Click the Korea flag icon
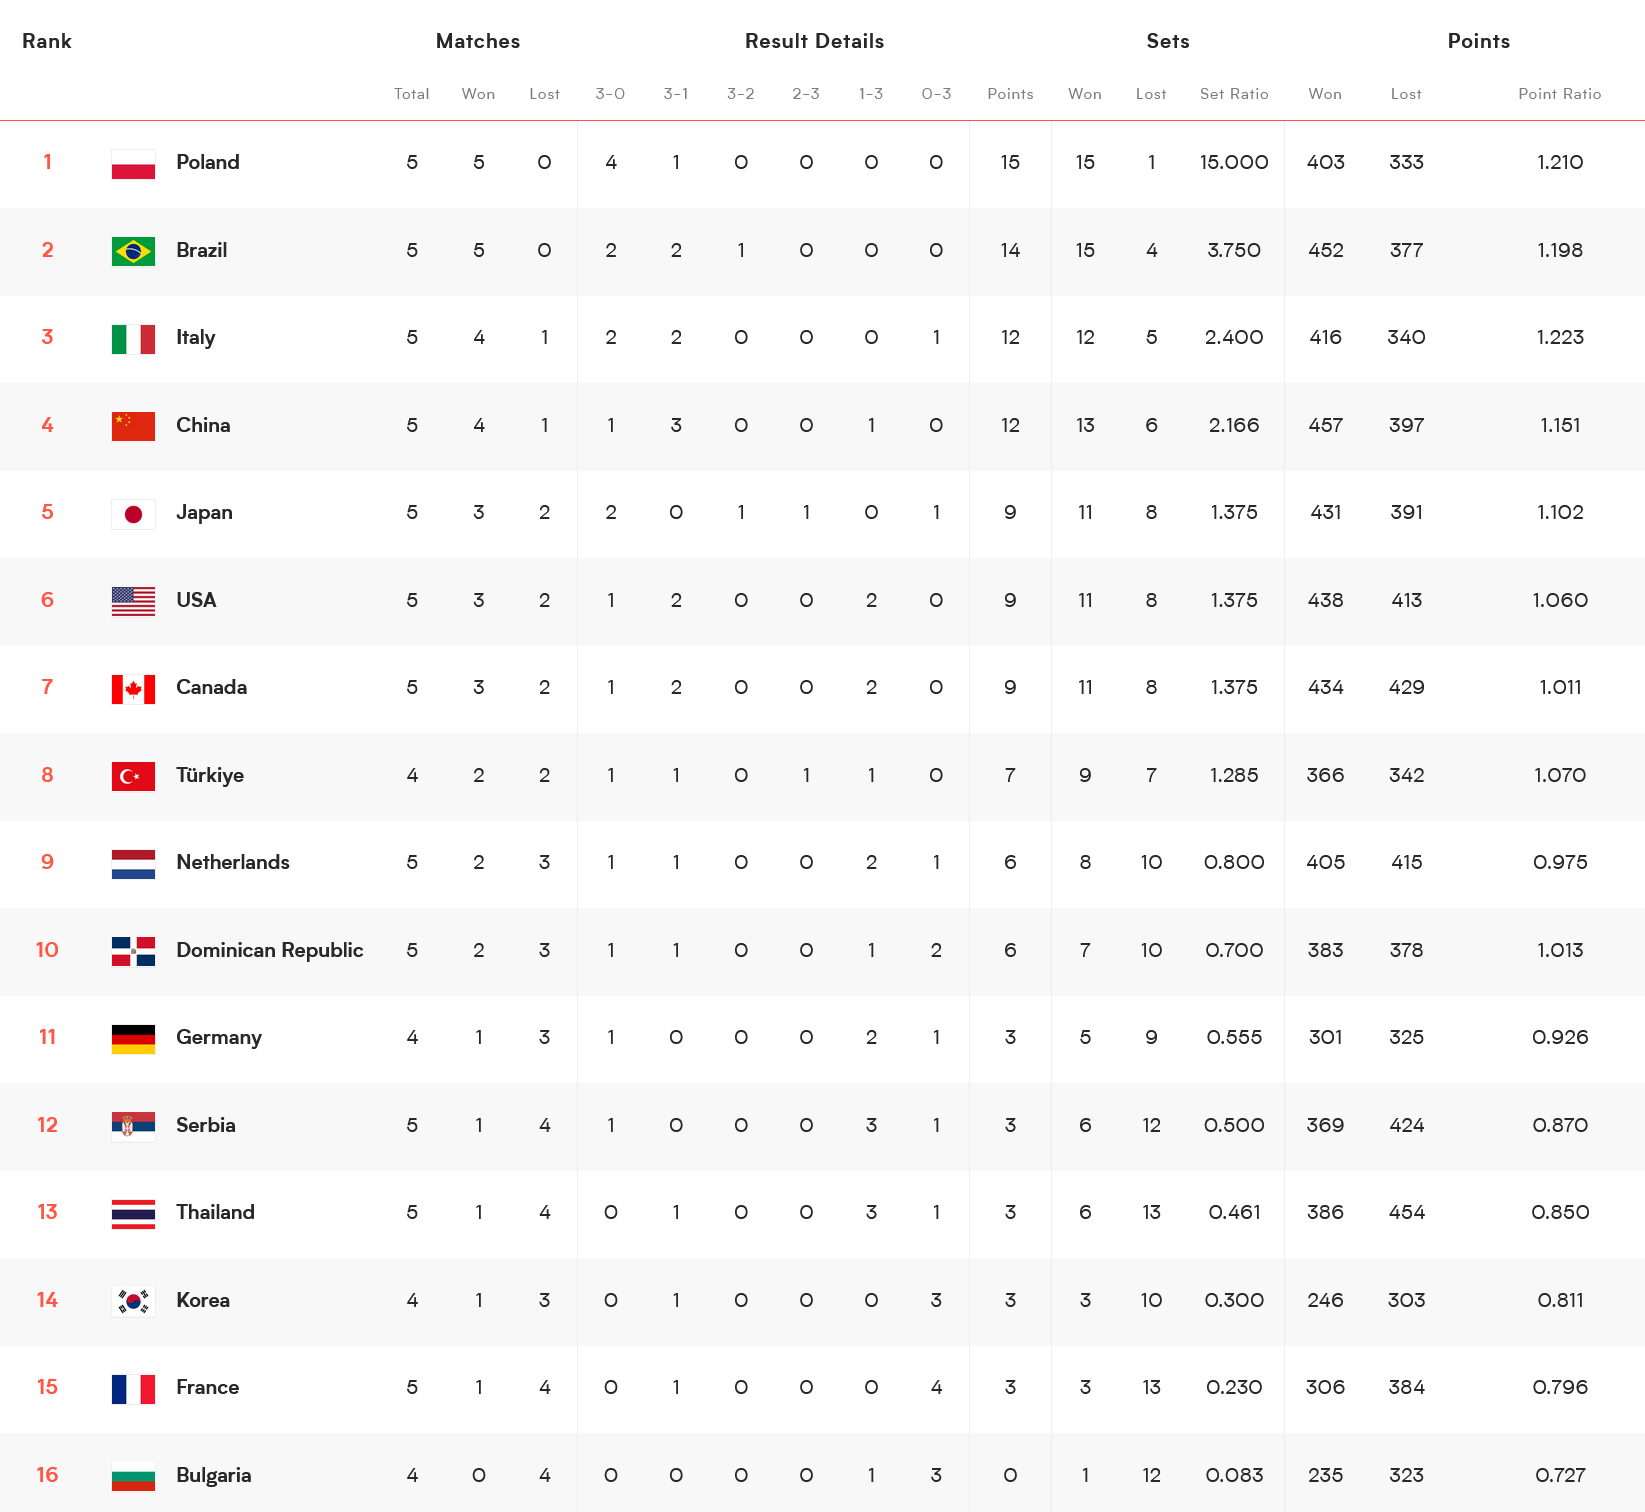Screen dimensions: 1645x1512 (x=133, y=1301)
